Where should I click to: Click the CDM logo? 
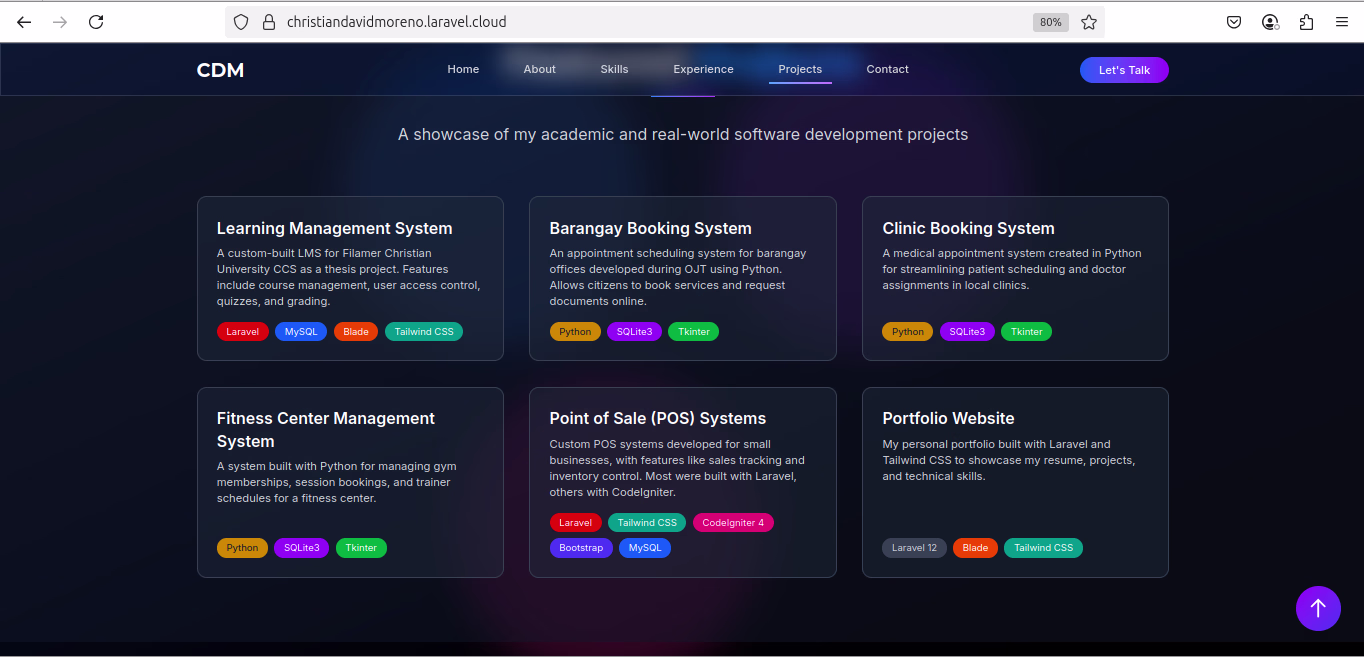coord(220,70)
